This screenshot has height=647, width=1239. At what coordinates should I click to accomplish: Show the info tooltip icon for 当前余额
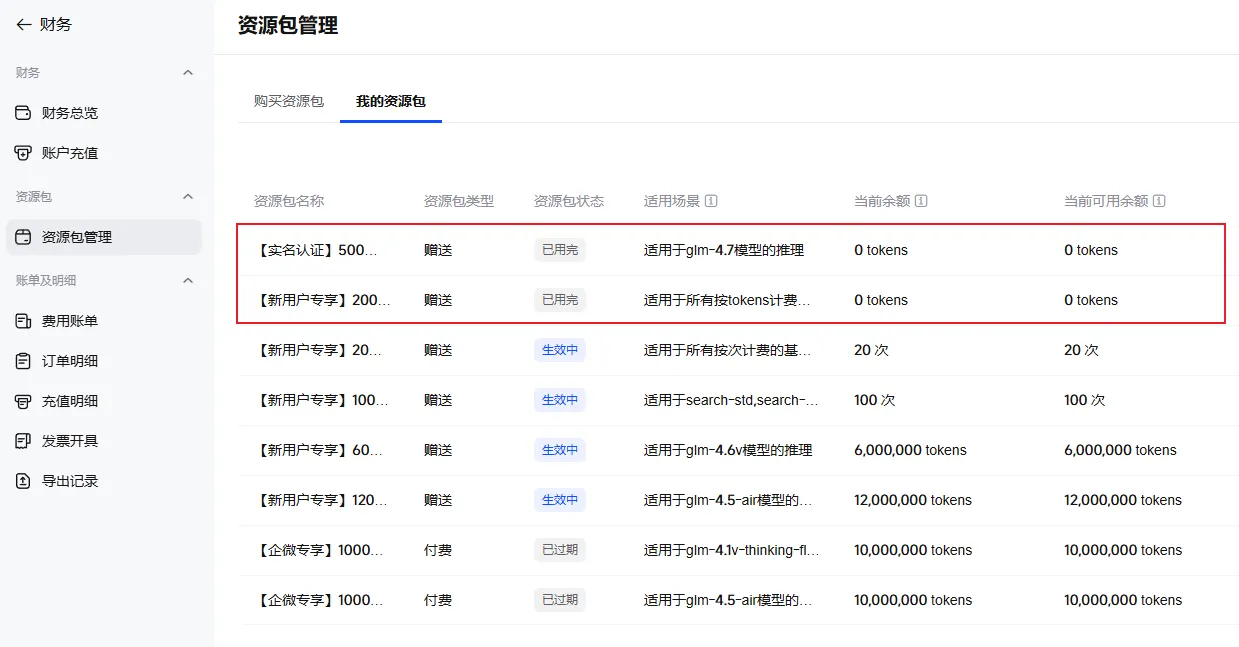point(921,201)
